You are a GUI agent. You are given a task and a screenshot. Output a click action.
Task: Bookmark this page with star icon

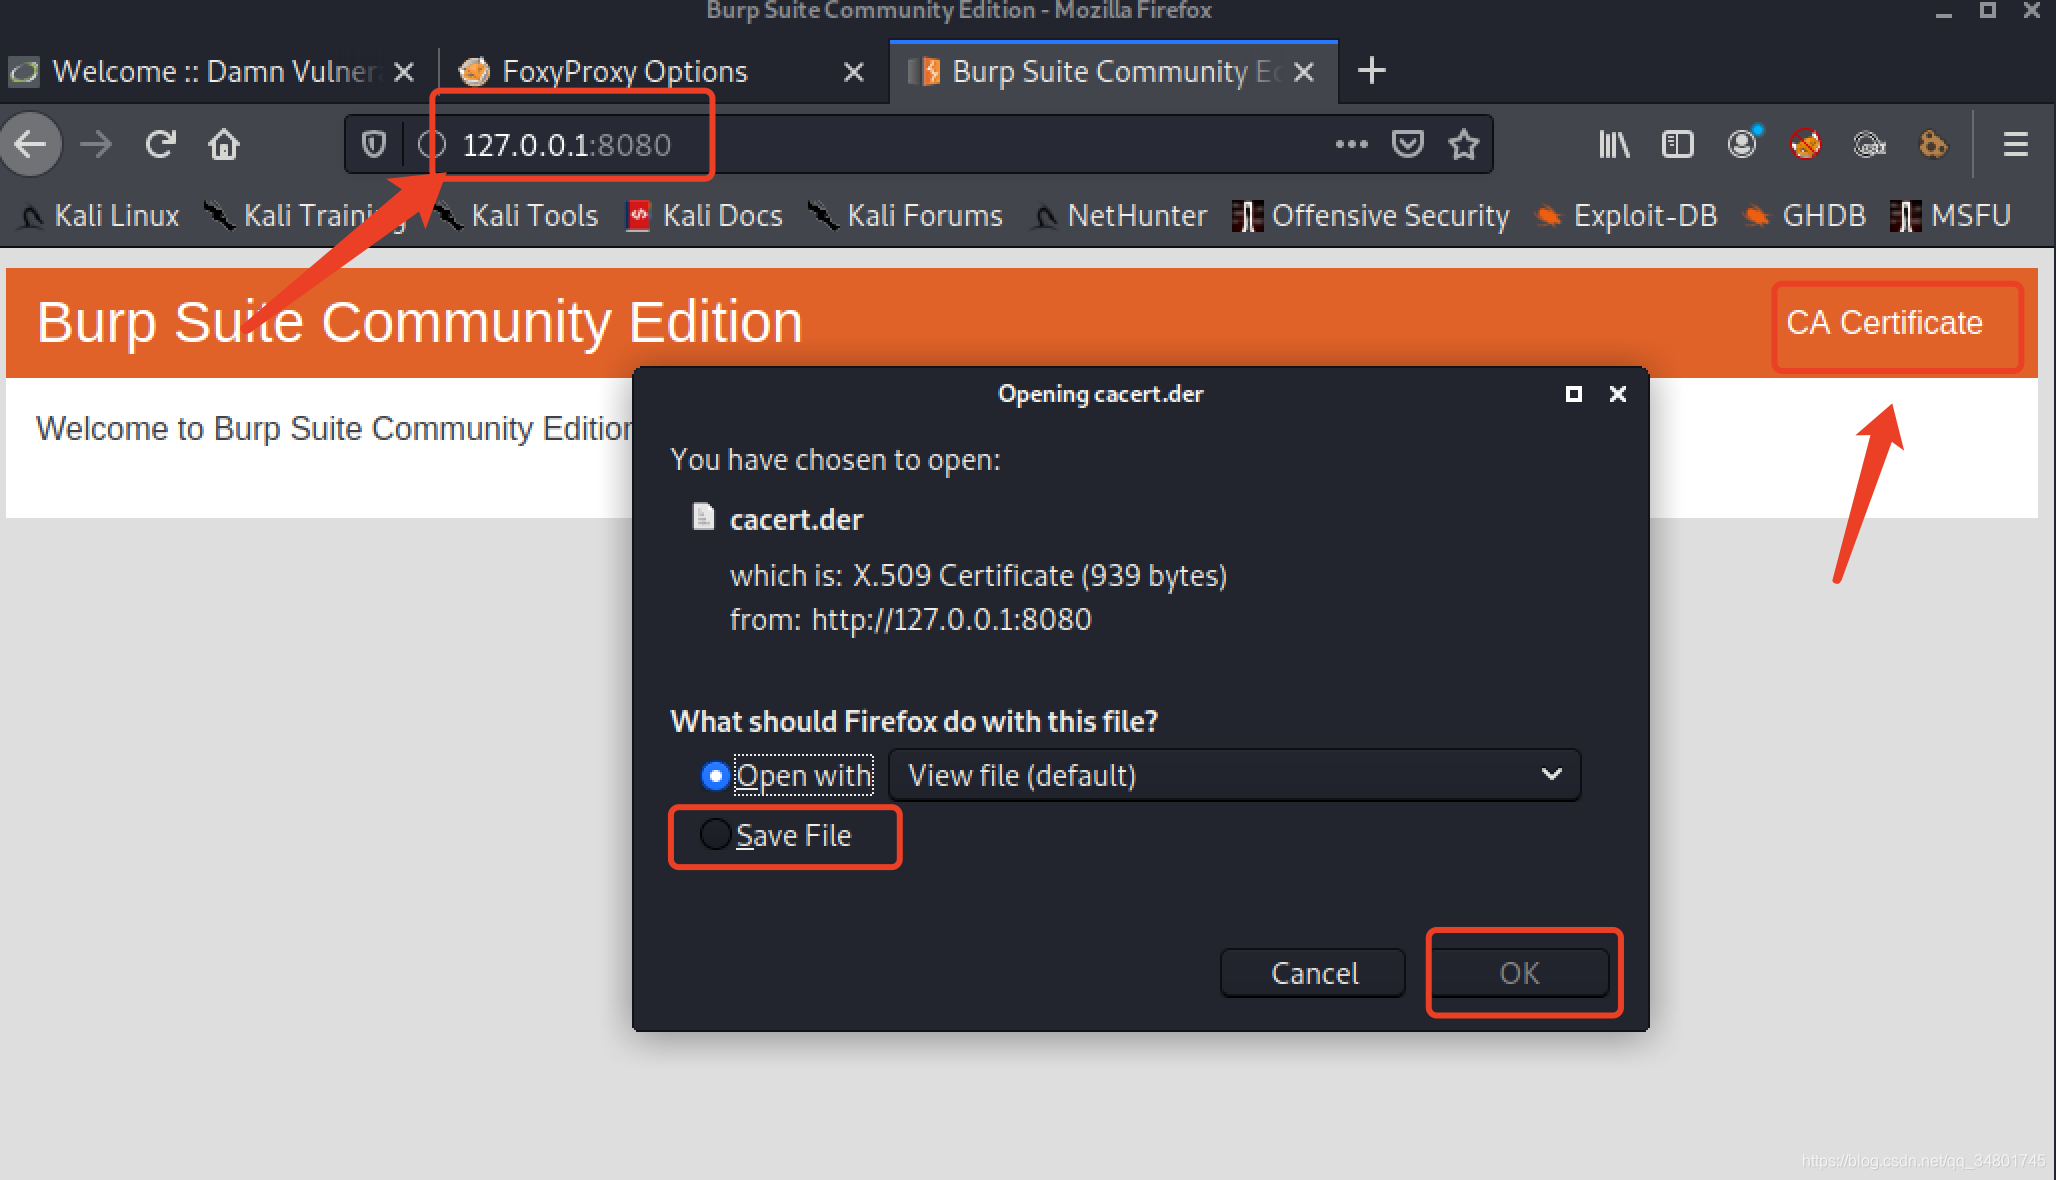(1463, 145)
